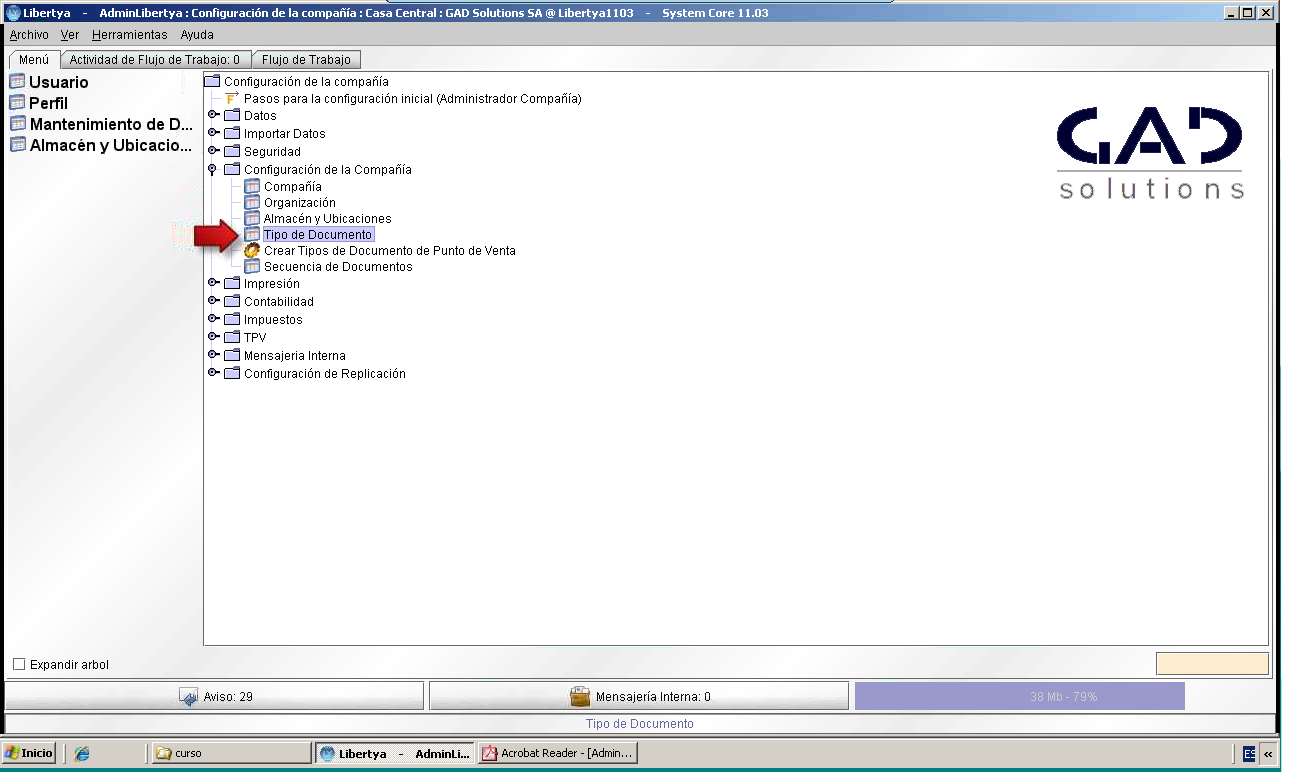
Task: Expand the Seguridad tree node
Action: 213,150
